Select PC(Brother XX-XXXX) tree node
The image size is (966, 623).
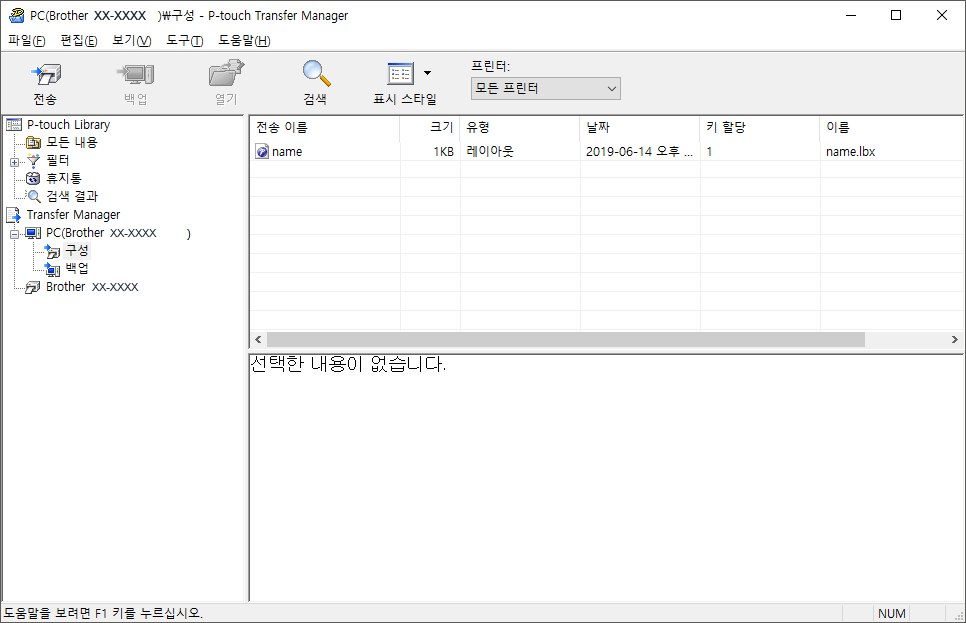point(118,233)
